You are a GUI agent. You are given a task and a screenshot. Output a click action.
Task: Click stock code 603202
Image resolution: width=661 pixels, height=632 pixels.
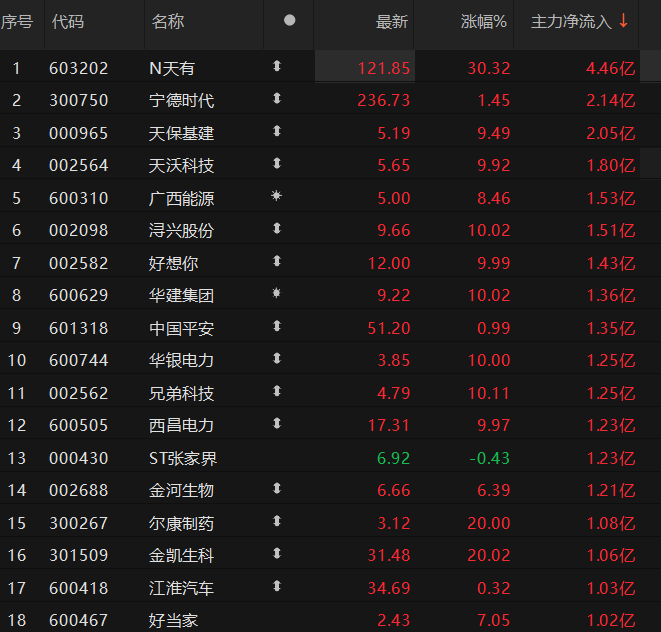(x=79, y=68)
